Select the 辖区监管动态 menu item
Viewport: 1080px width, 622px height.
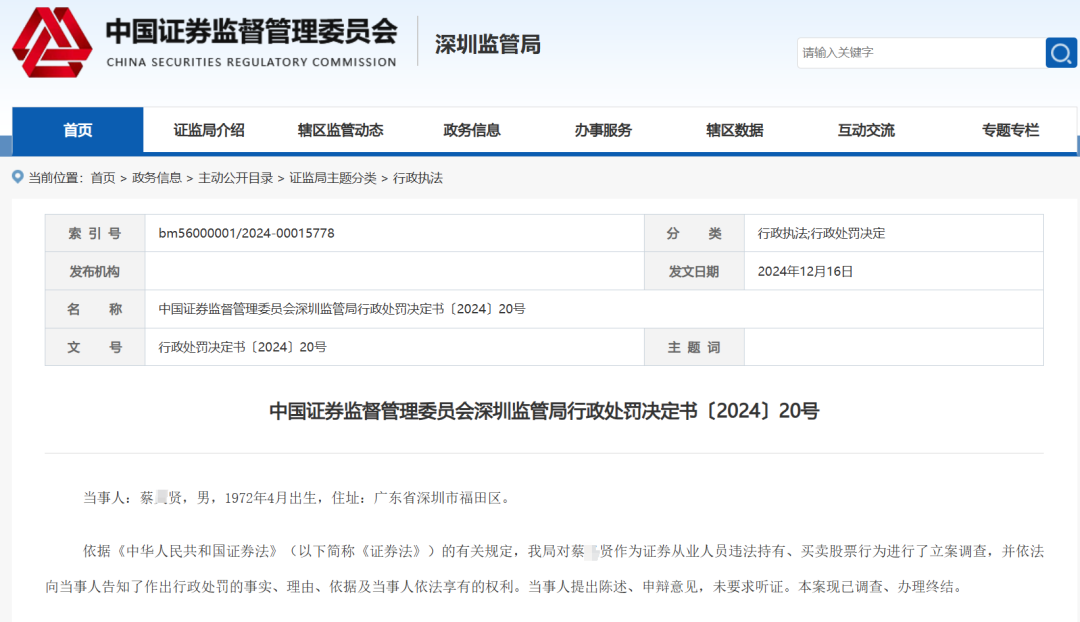click(x=340, y=130)
